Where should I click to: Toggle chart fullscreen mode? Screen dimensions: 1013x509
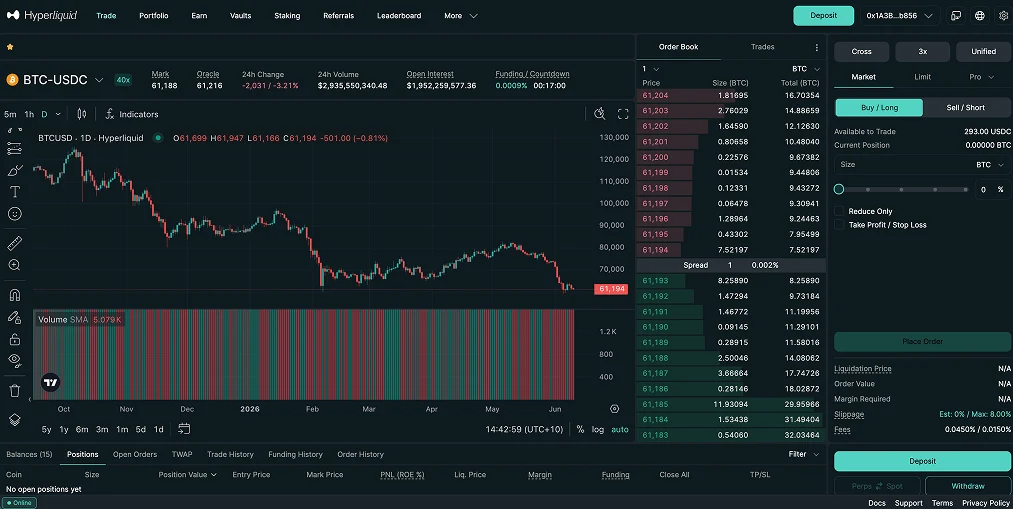pyautogui.click(x=623, y=114)
